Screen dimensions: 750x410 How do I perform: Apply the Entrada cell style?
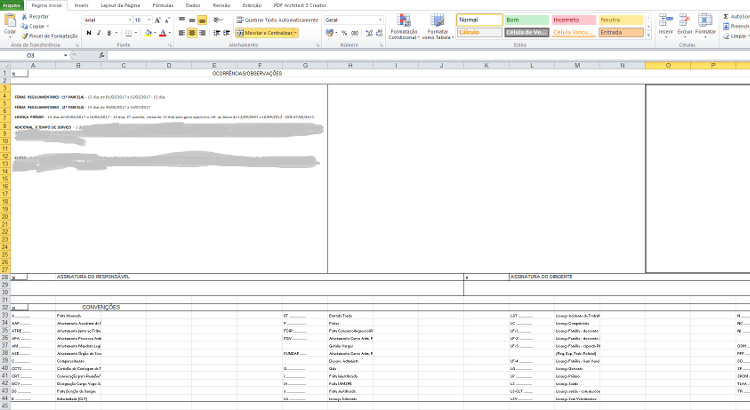click(621, 33)
